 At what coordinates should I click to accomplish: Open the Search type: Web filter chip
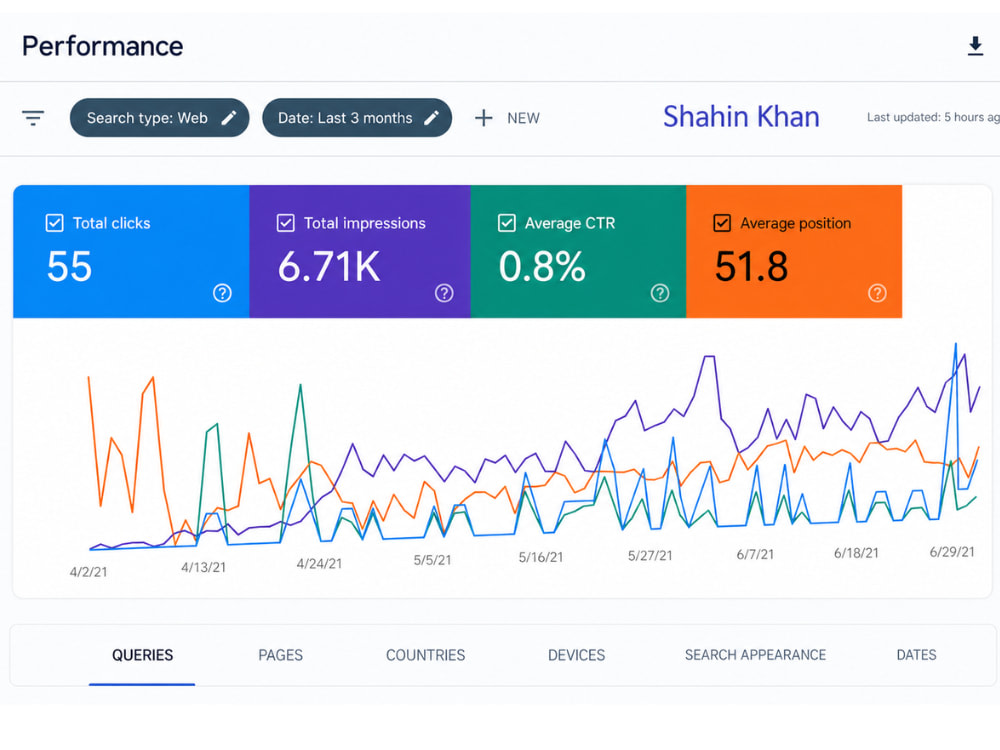(159, 118)
